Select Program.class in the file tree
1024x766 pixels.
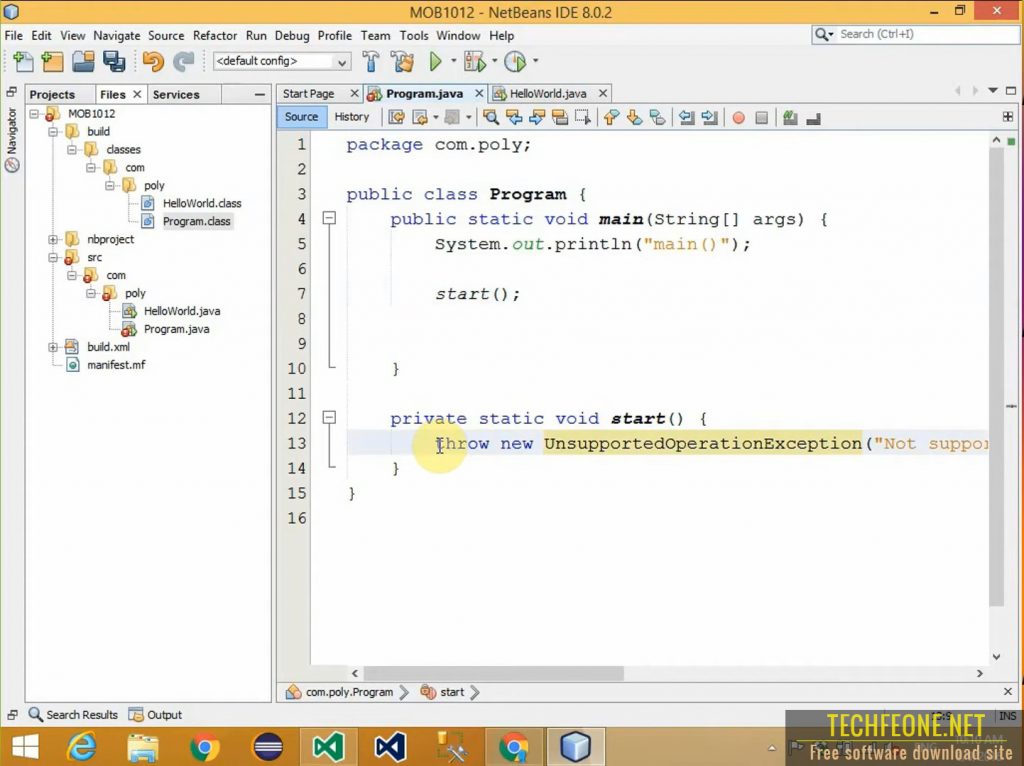[x=197, y=222]
